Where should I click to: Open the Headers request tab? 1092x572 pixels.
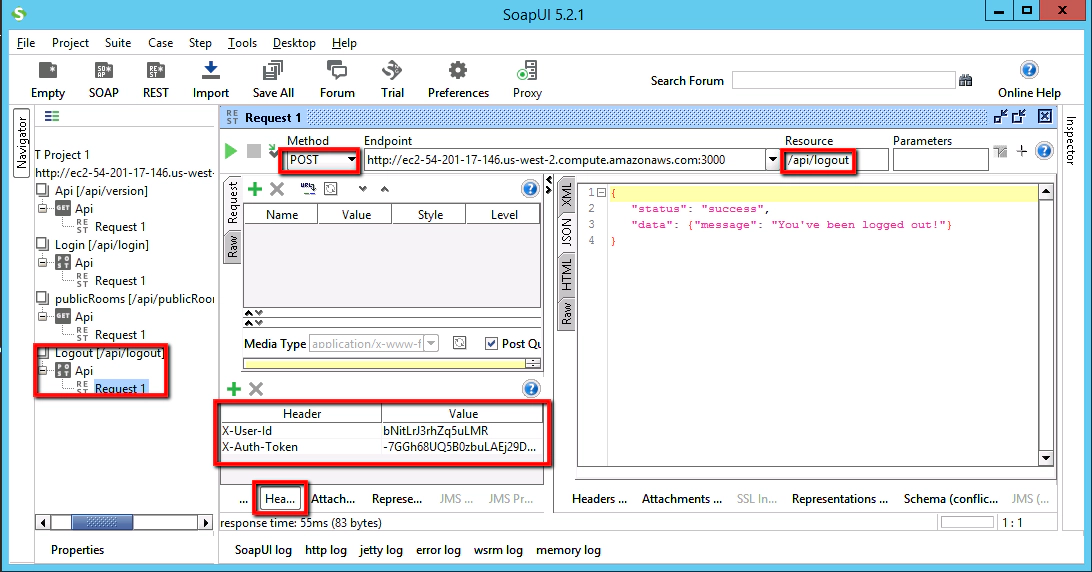tap(280, 498)
